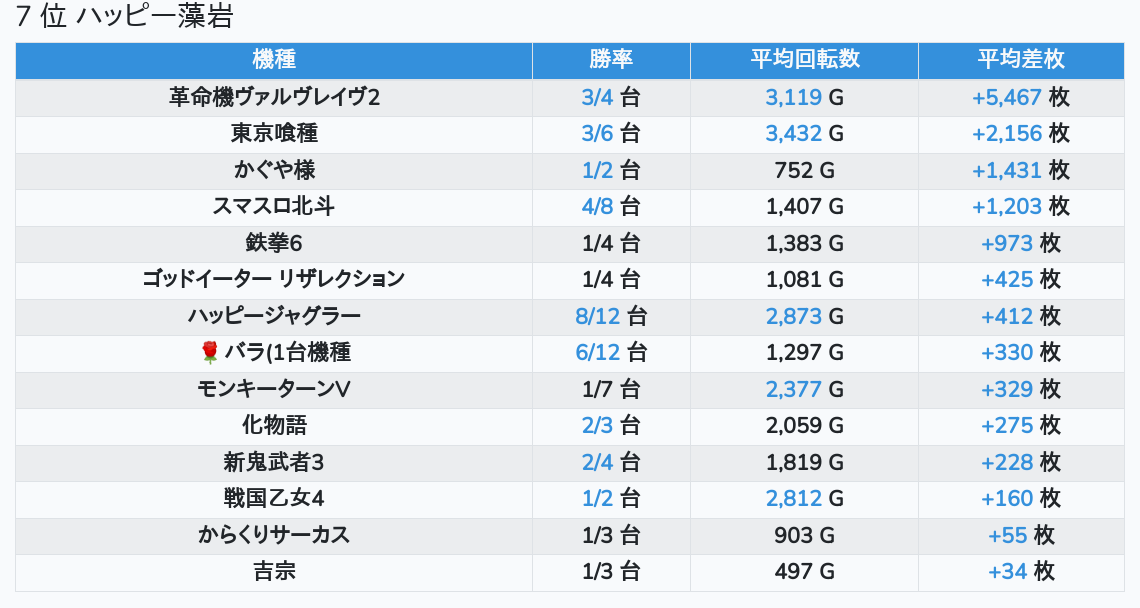Click the rose icon beside バラ
The width and height of the screenshot is (1140, 608).
(209, 352)
